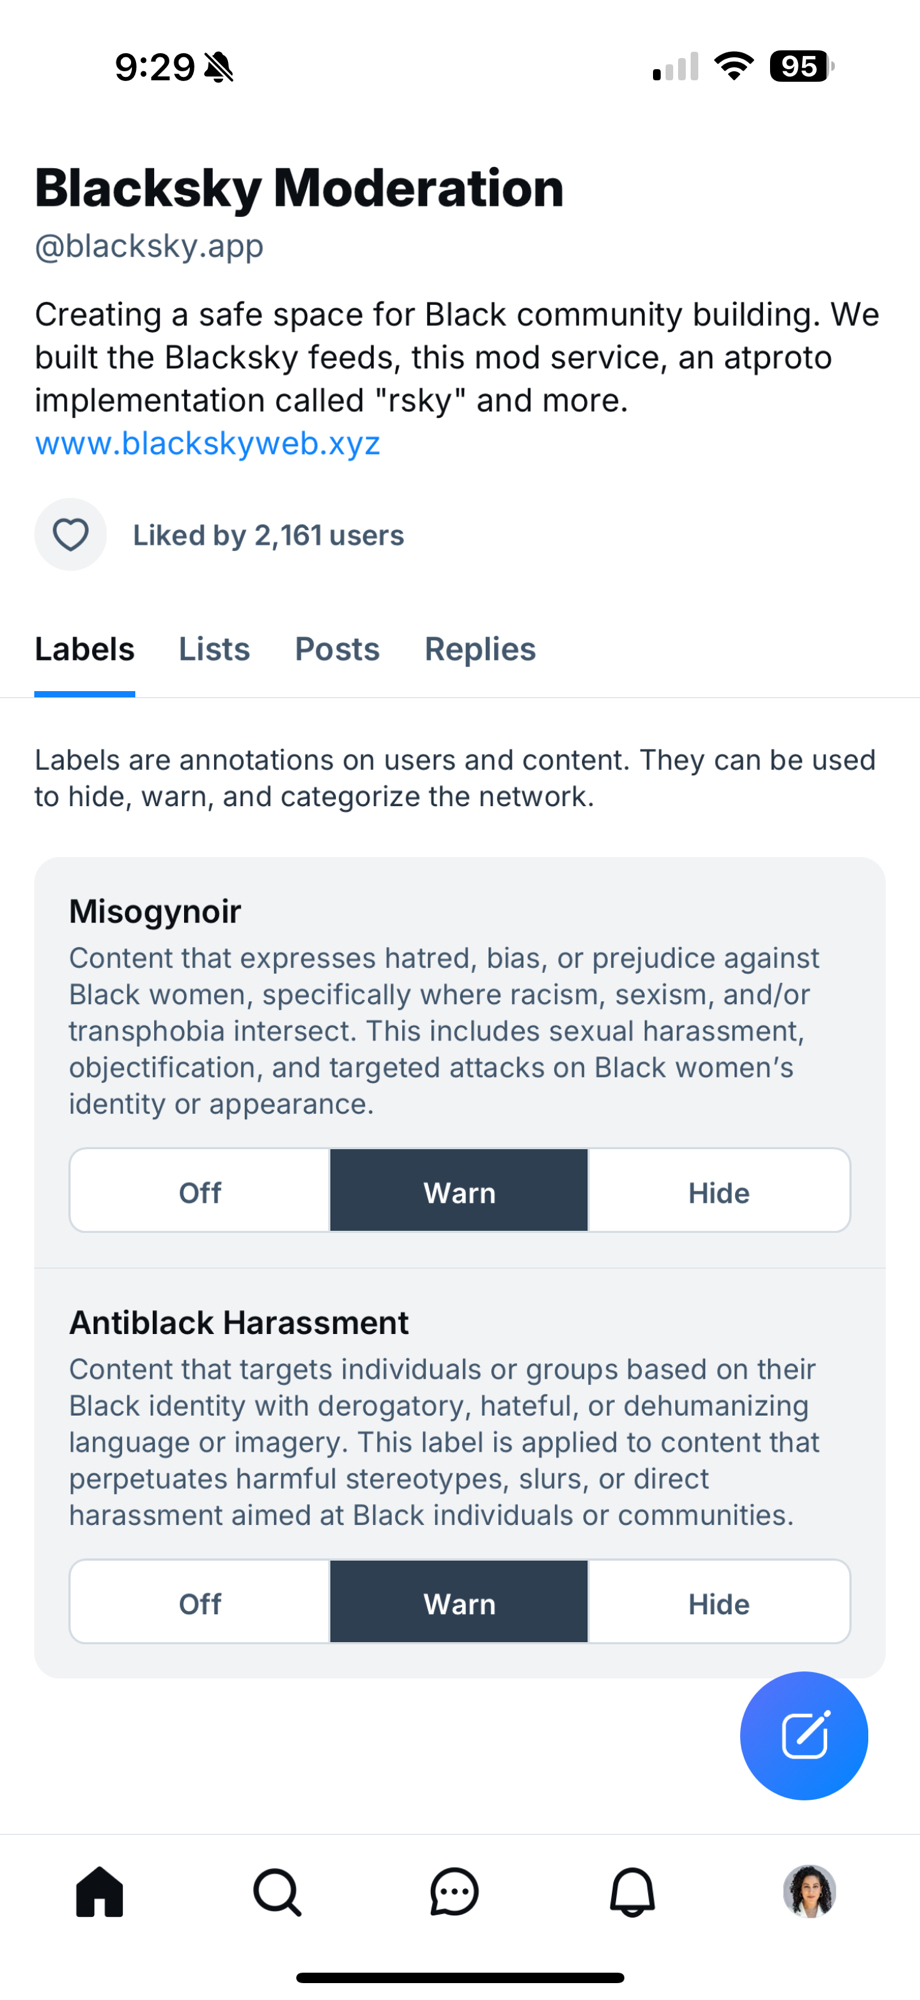
Task: Turn Off Antiblack Harassment label
Action: [200, 1602]
